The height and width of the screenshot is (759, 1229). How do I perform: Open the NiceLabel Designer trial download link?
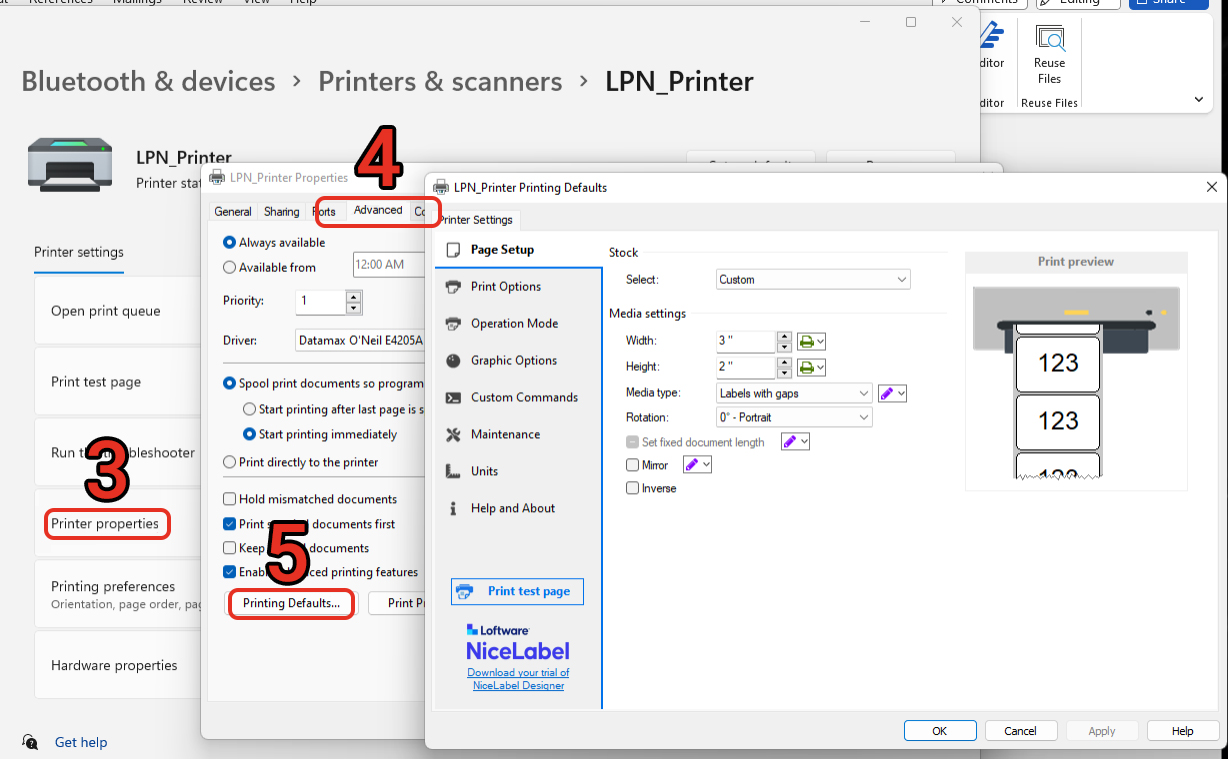(x=518, y=679)
